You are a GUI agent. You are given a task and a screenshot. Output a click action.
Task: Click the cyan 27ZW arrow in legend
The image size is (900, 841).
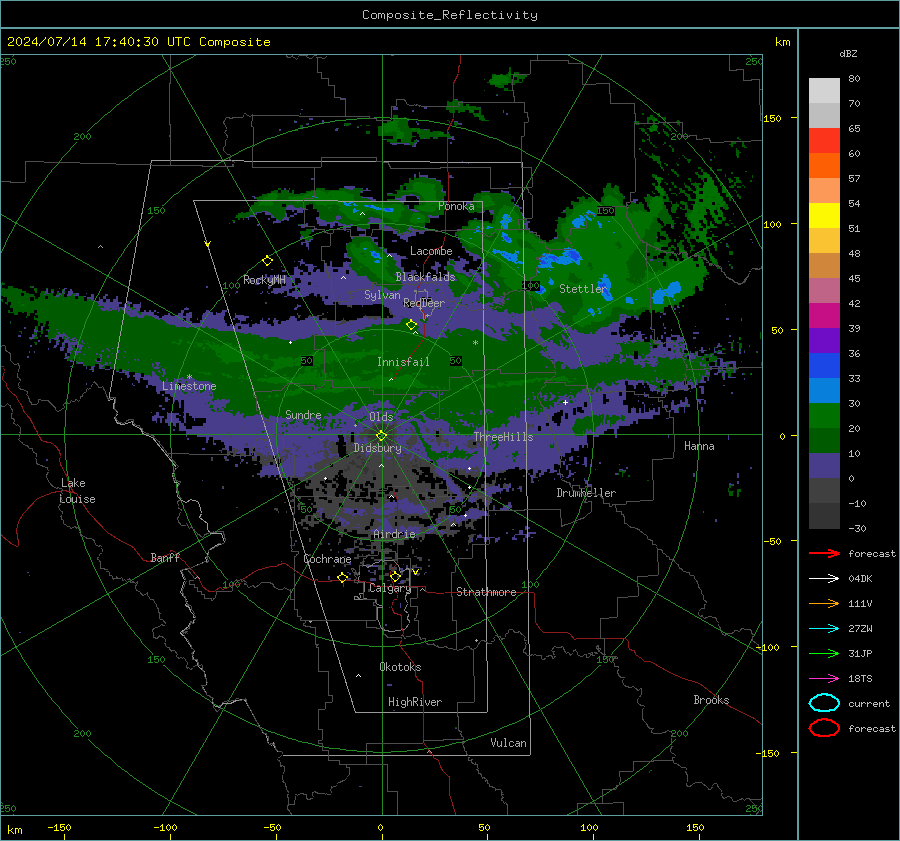coord(824,628)
